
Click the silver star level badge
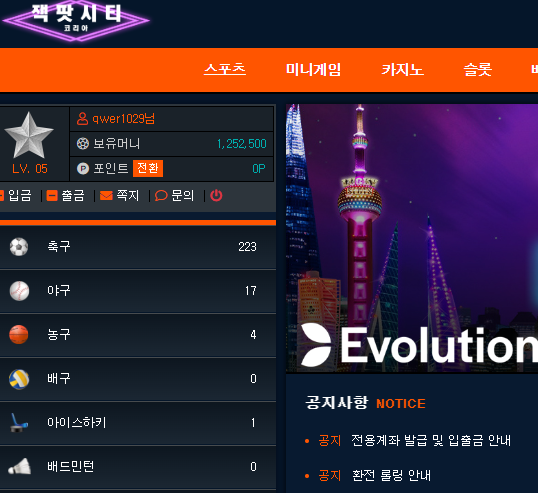29,135
